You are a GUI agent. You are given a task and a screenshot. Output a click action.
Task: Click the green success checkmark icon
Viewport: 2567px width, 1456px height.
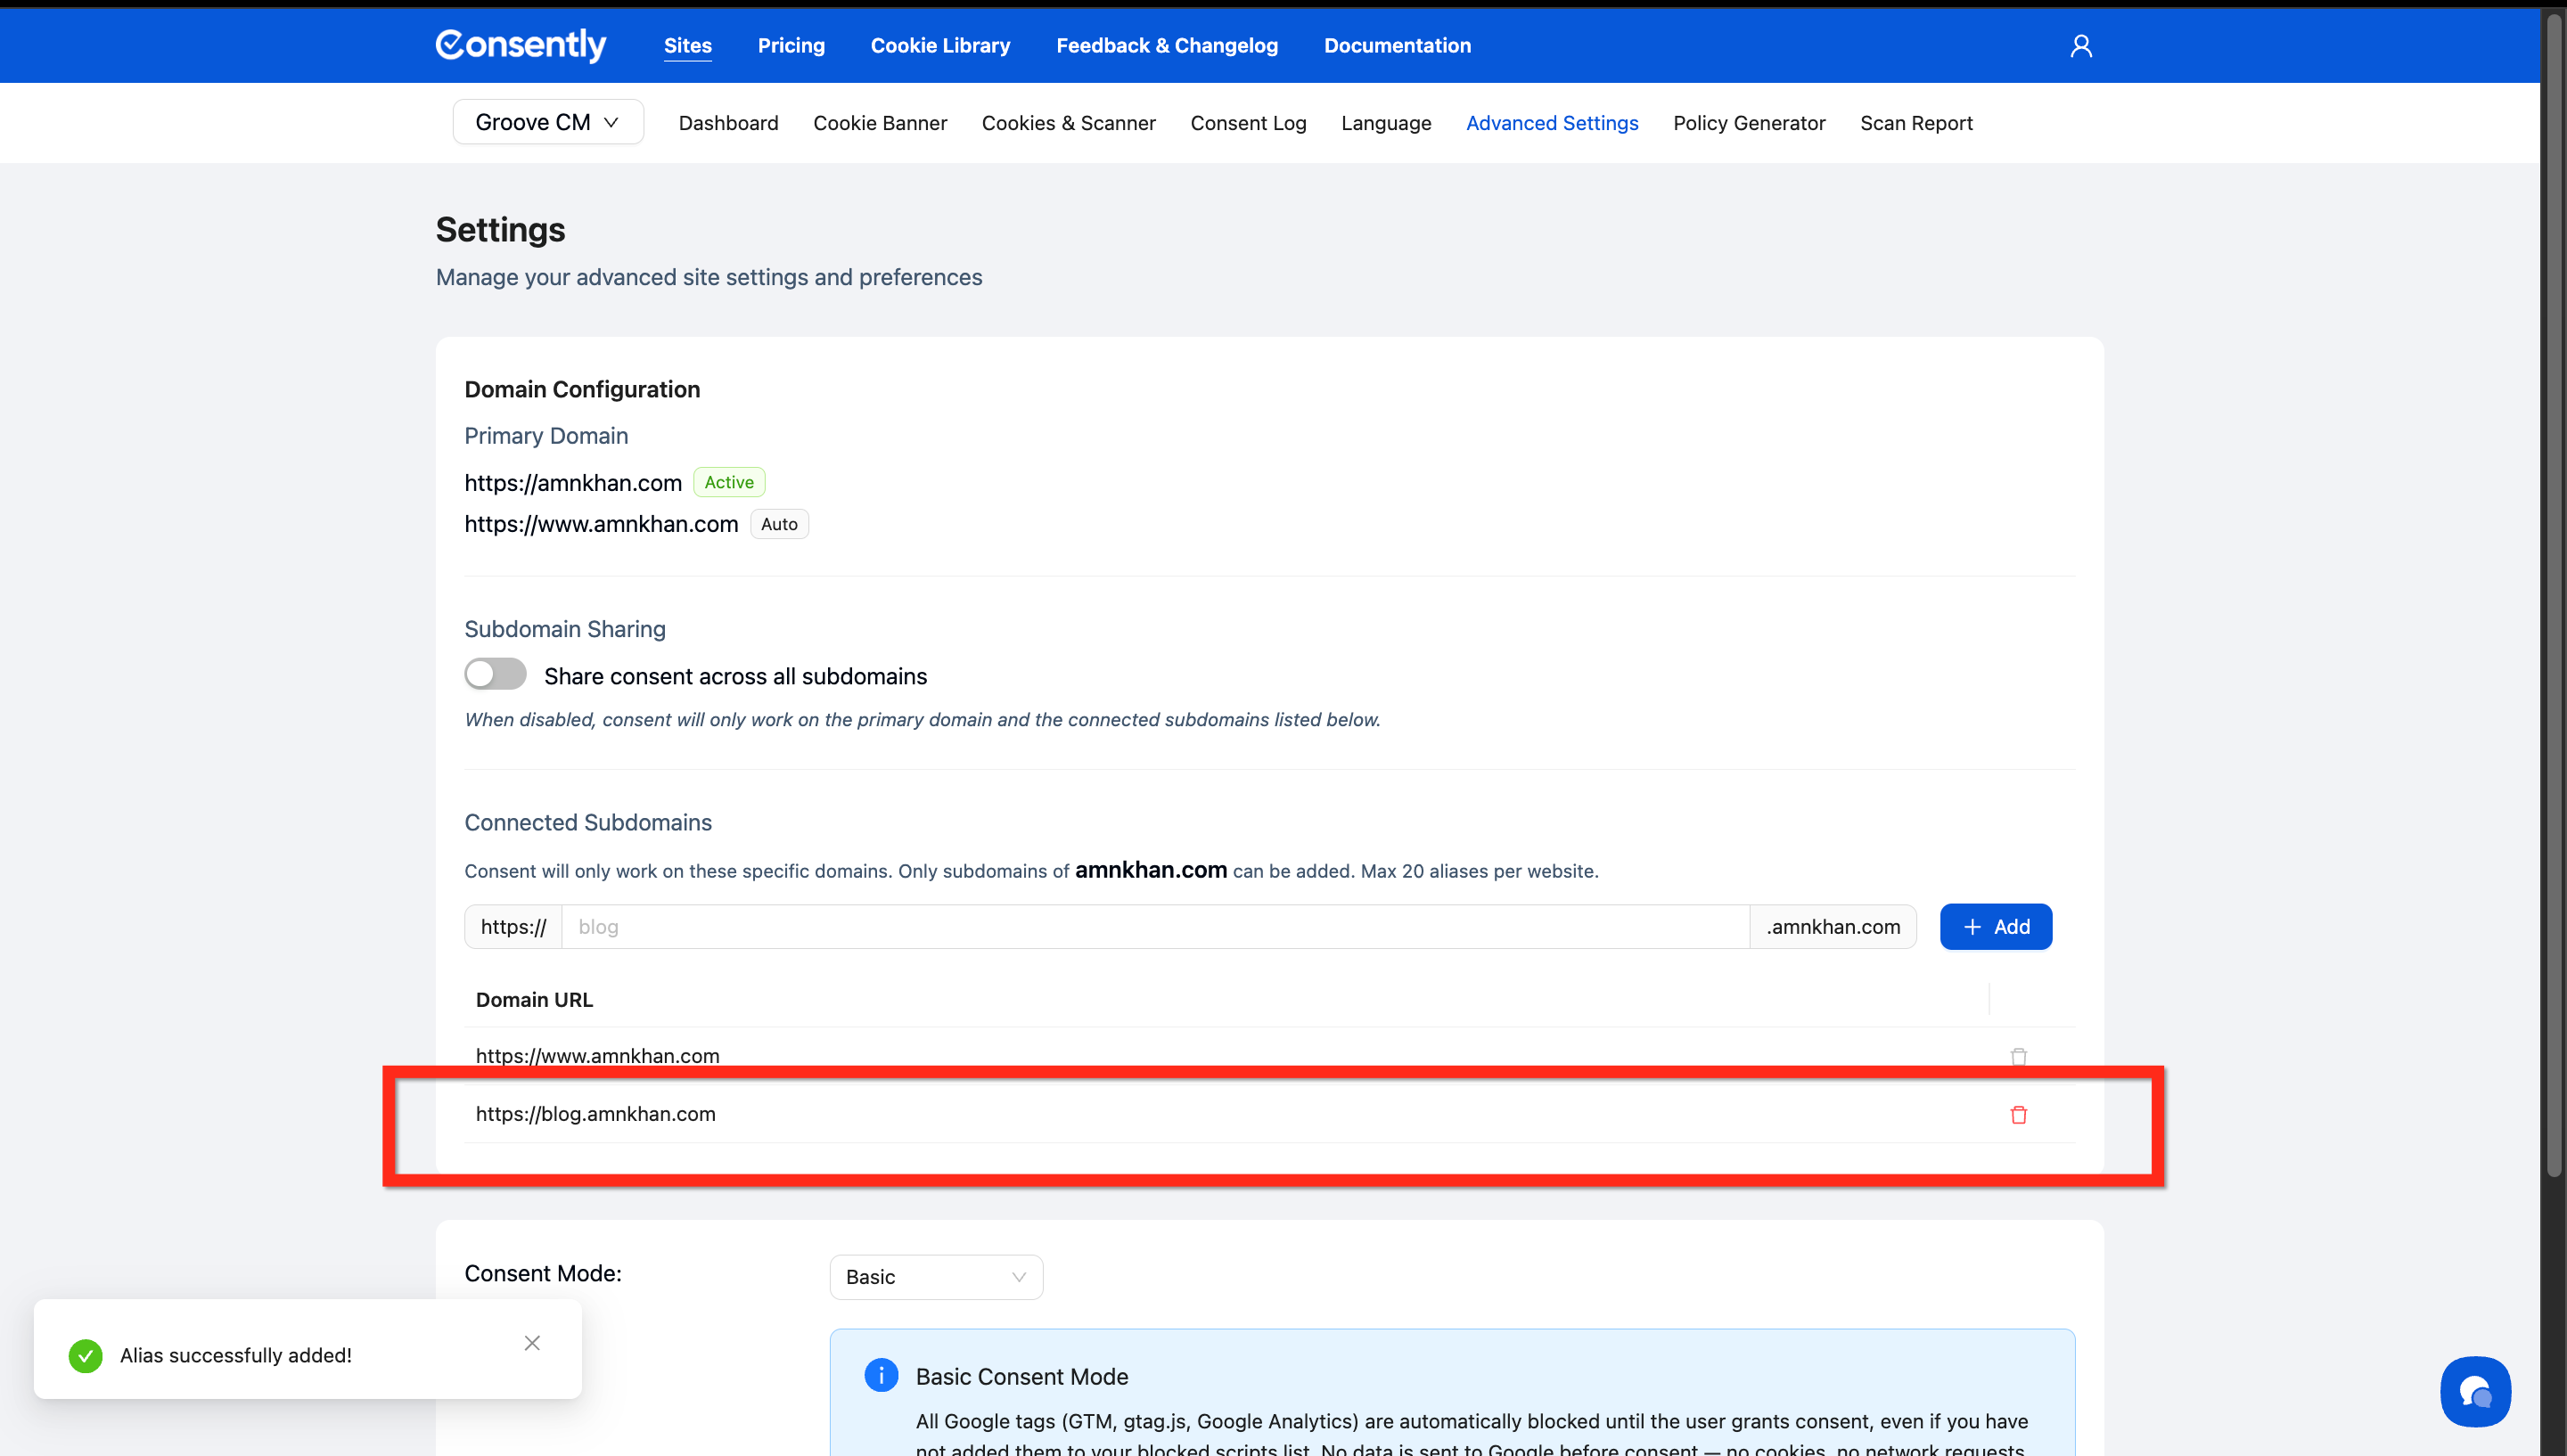pos(86,1356)
